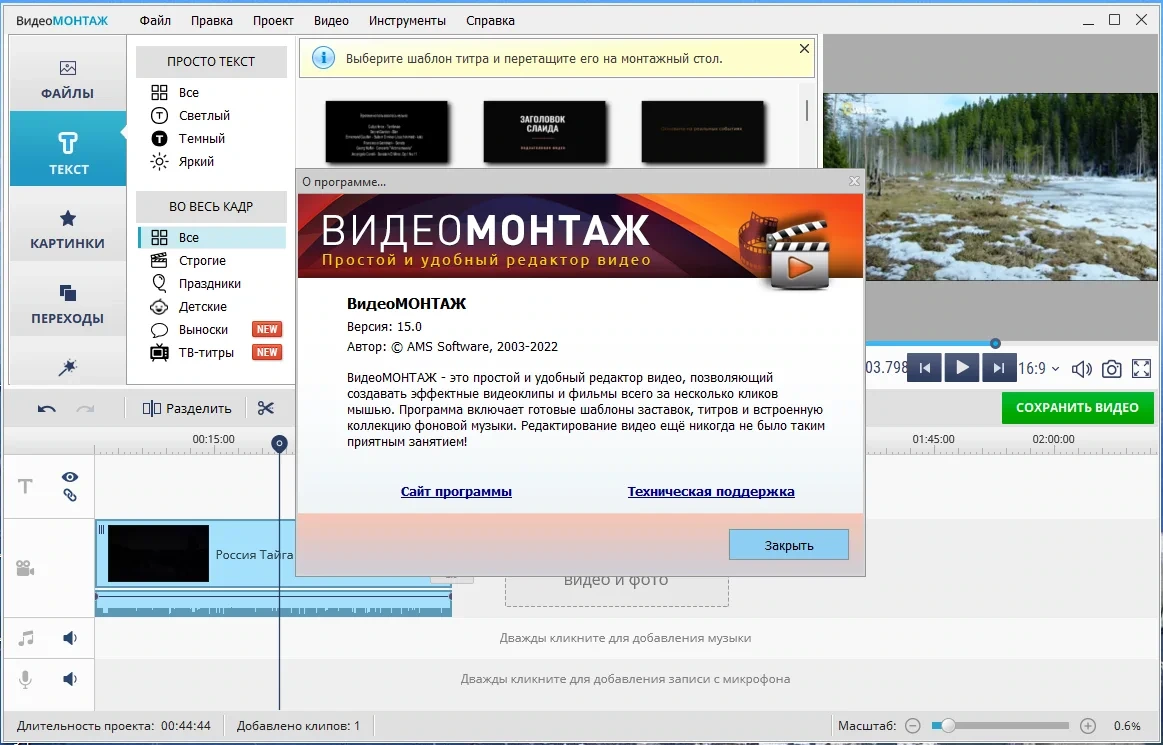
Task: Click the template list scrollbar
Action: click(x=807, y=110)
